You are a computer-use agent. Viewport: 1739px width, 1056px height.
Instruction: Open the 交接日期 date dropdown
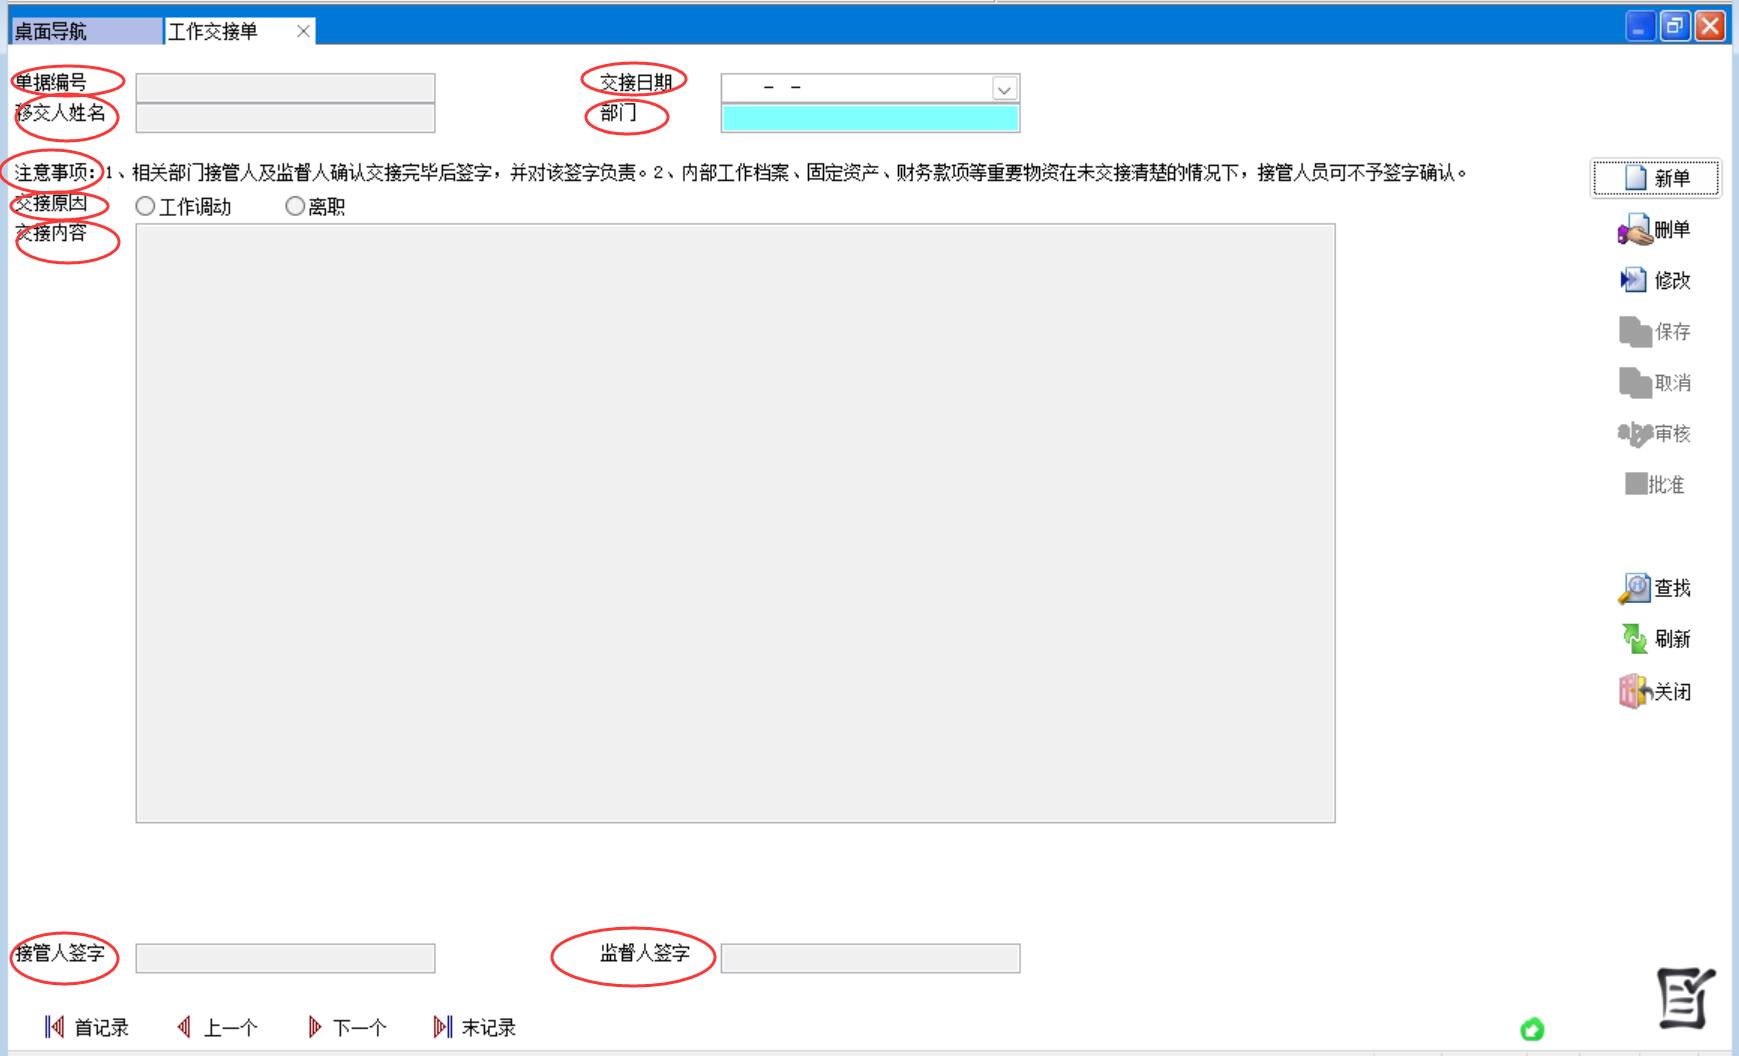pos(1004,89)
